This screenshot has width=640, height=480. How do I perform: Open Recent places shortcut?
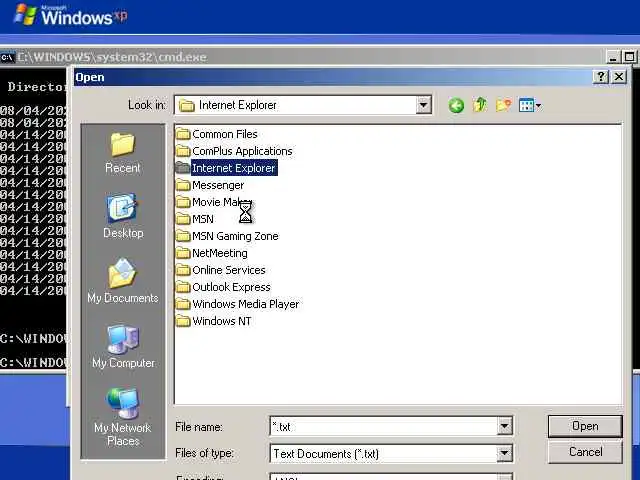(x=122, y=153)
